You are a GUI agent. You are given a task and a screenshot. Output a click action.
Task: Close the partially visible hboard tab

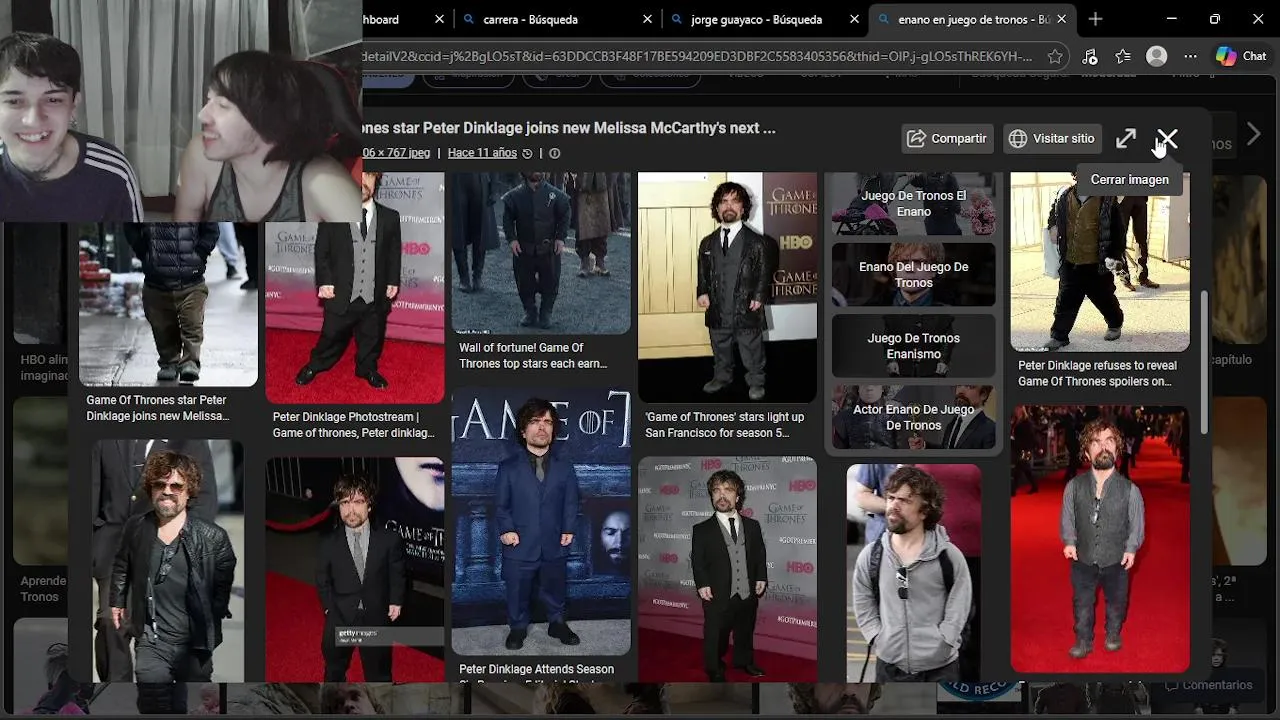[x=439, y=19]
